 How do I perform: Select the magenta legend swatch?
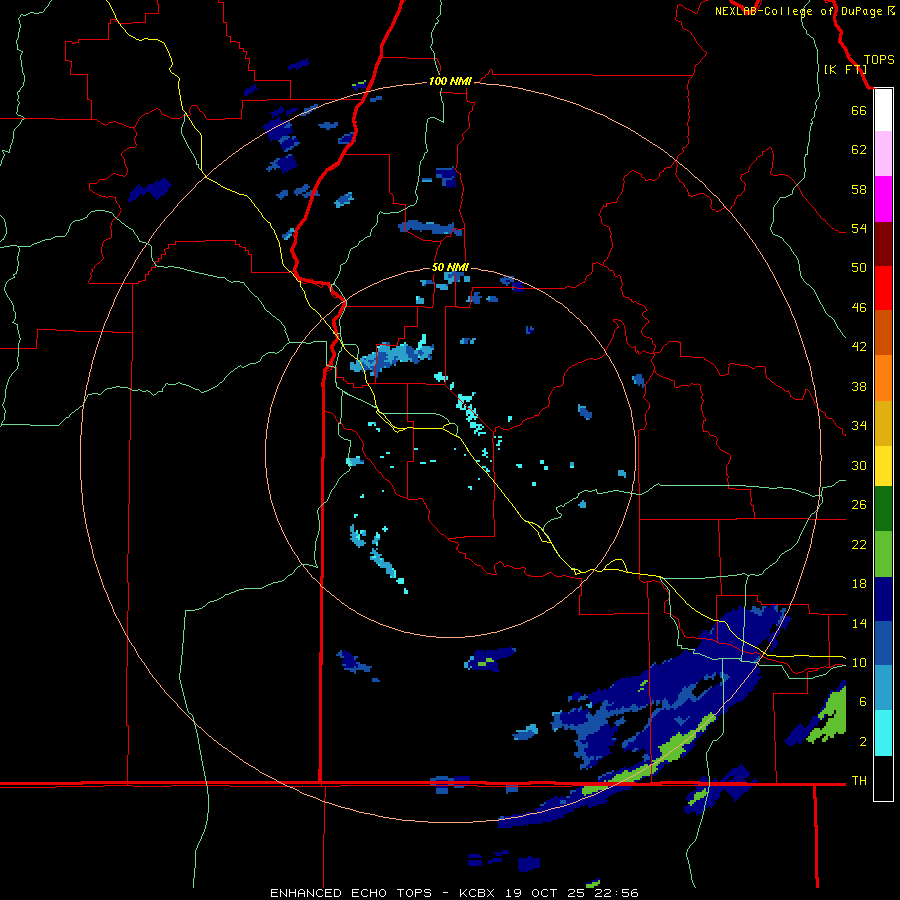883,199
